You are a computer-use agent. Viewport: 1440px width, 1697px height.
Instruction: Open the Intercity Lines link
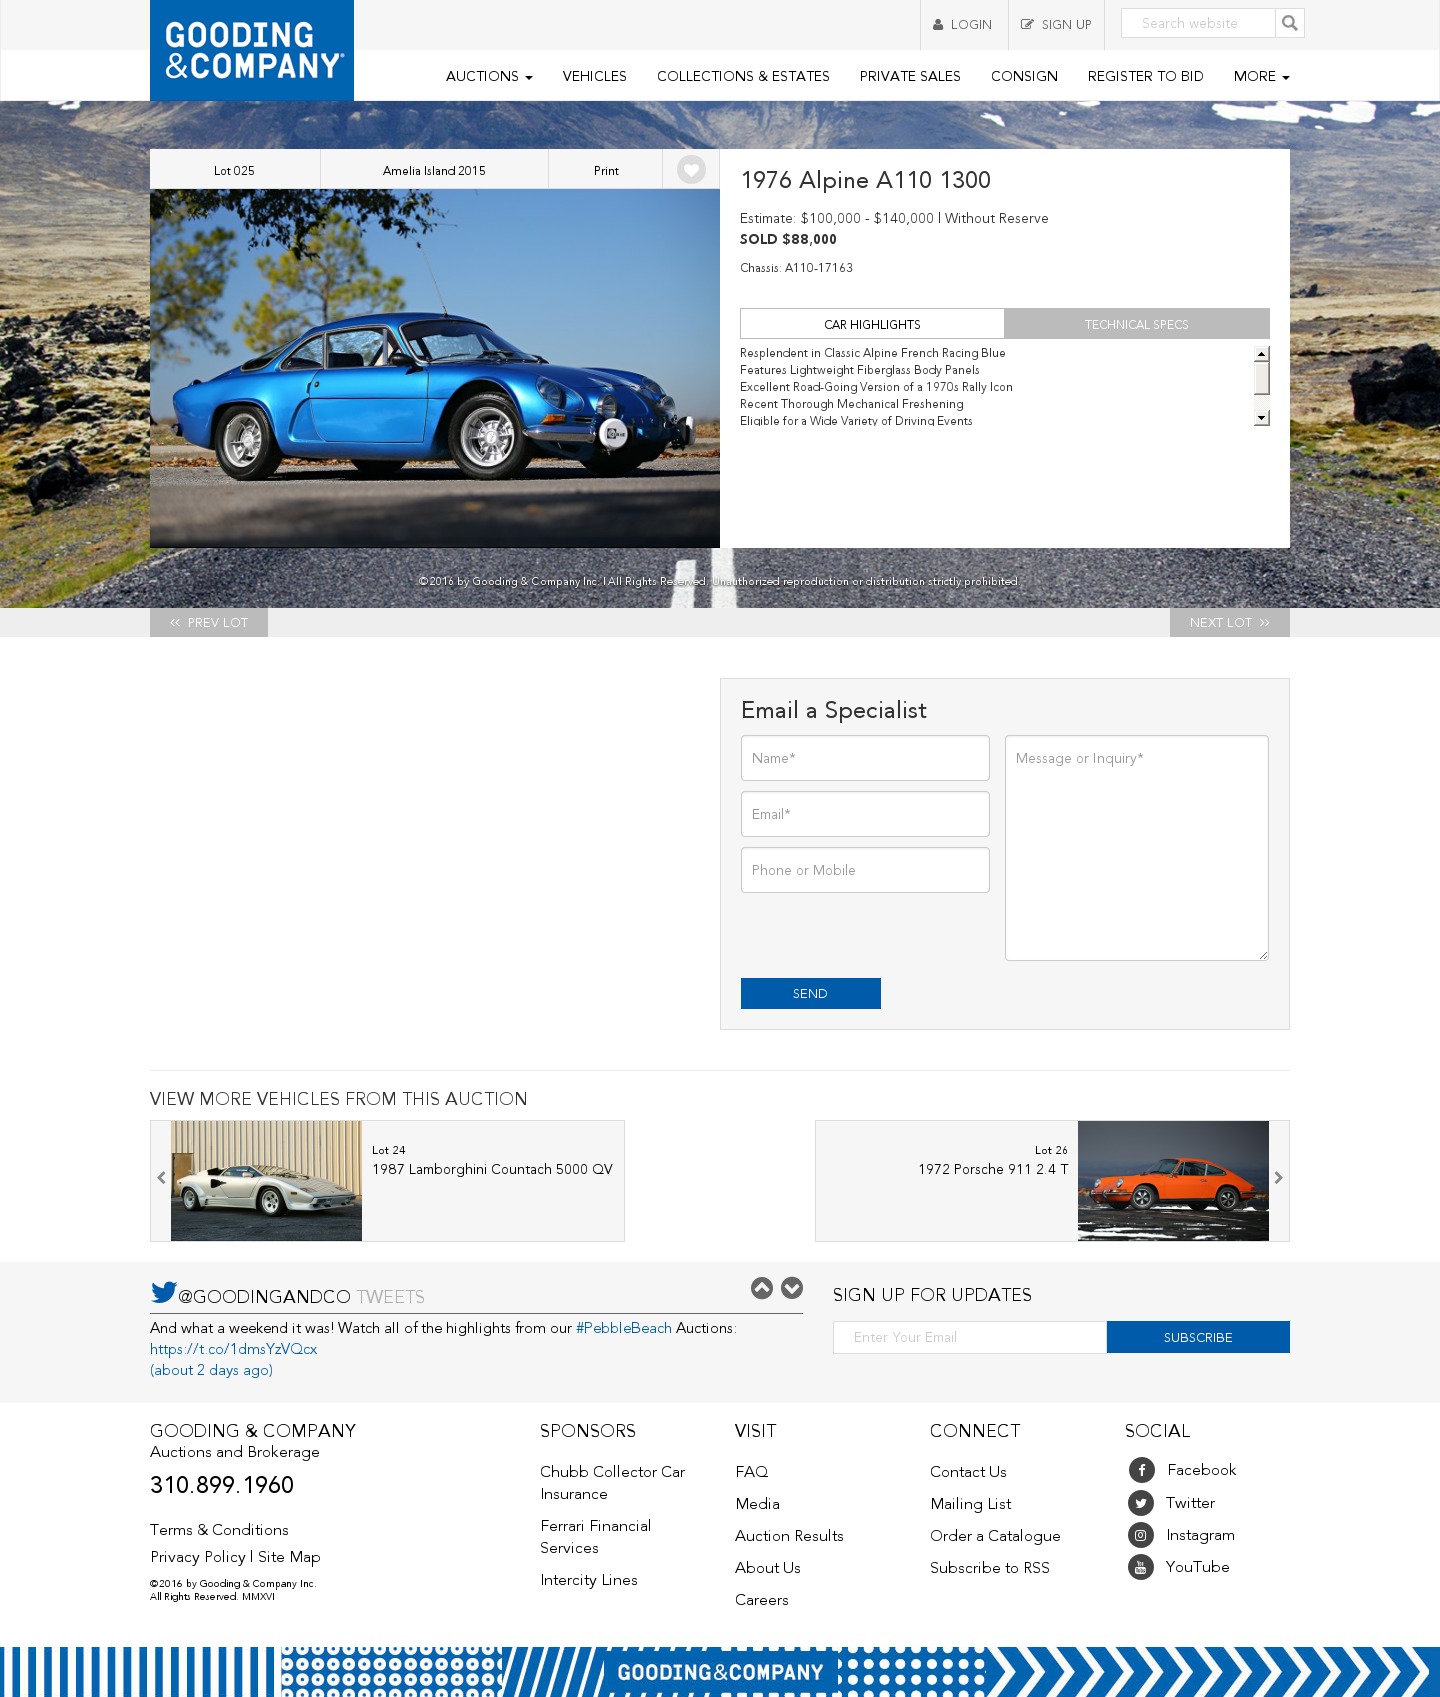tap(589, 1580)
